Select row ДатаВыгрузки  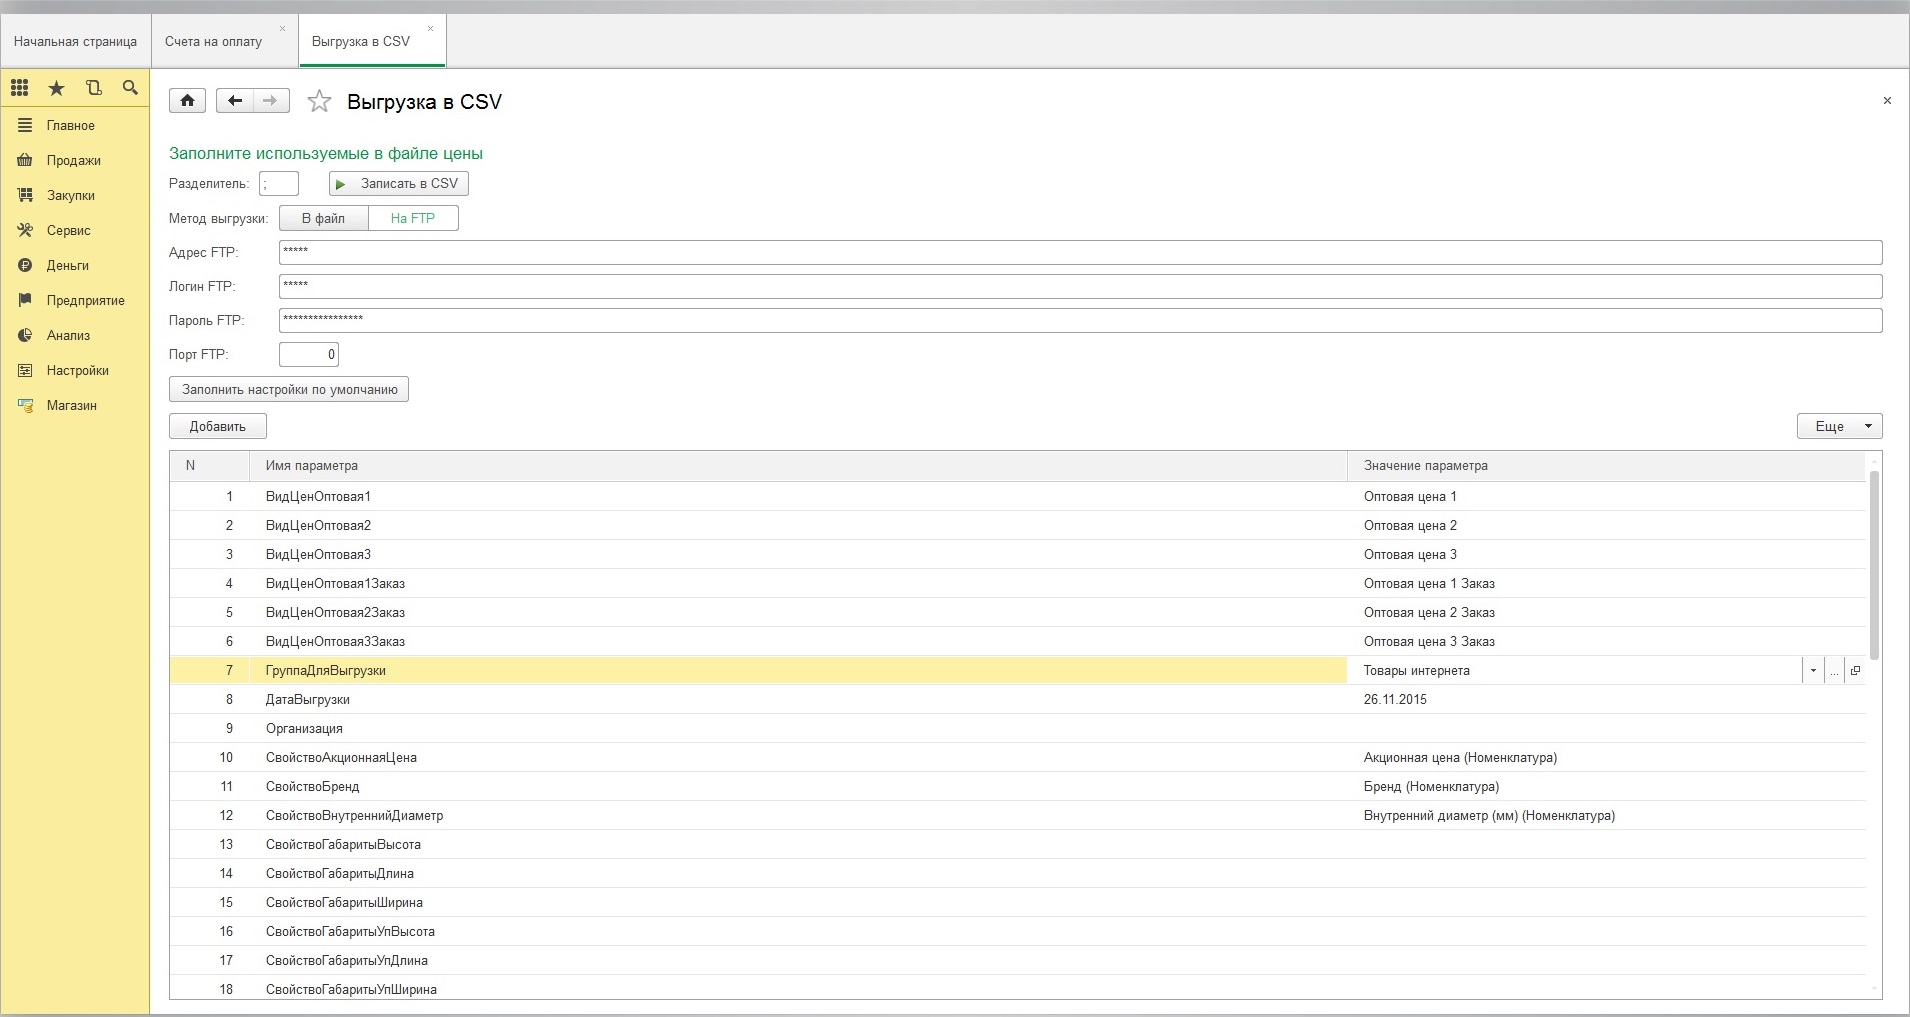tap(1018, 699)
